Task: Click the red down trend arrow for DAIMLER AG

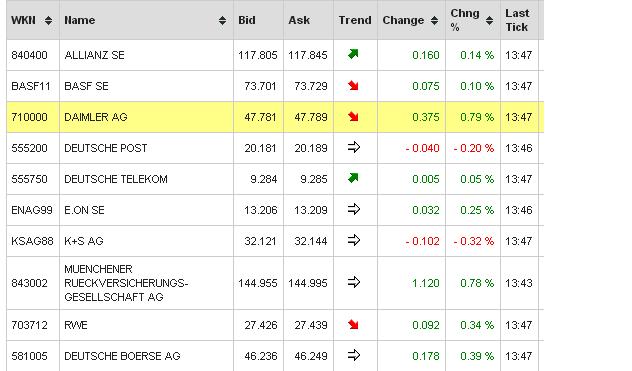Action: click(353, 117)
